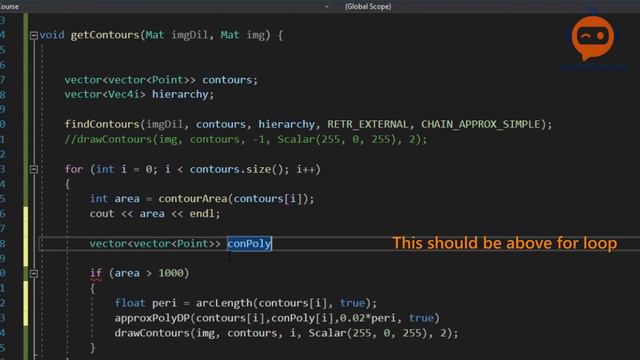Click the if keyword with red squiggle
The image size is (640, 360).
[x=96, y=273]
